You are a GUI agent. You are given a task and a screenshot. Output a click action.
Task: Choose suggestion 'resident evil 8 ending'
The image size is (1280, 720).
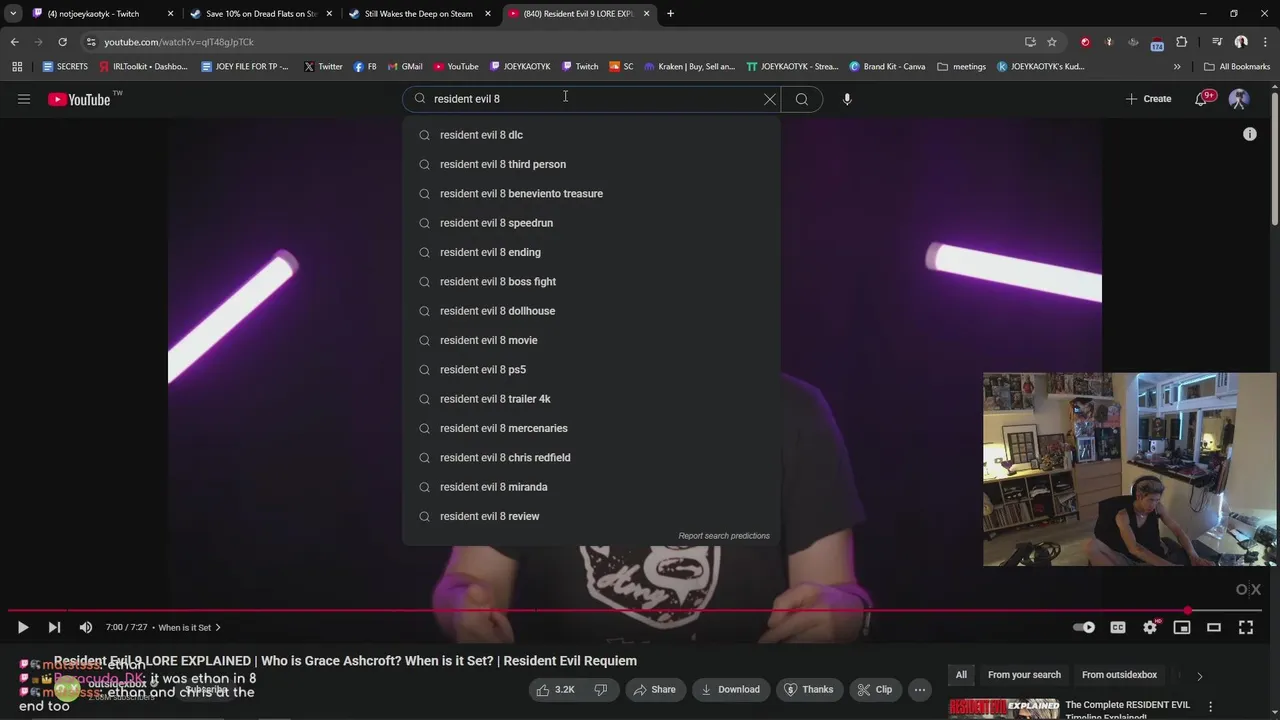[x=591, y=252]
